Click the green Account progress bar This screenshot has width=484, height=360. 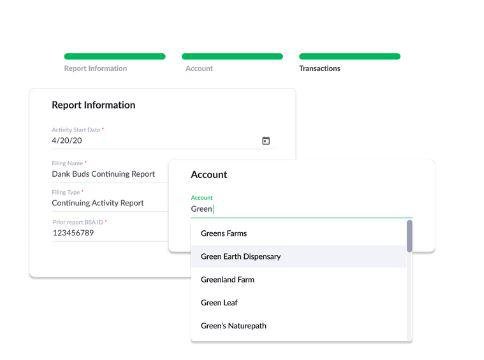click(232, 56)
